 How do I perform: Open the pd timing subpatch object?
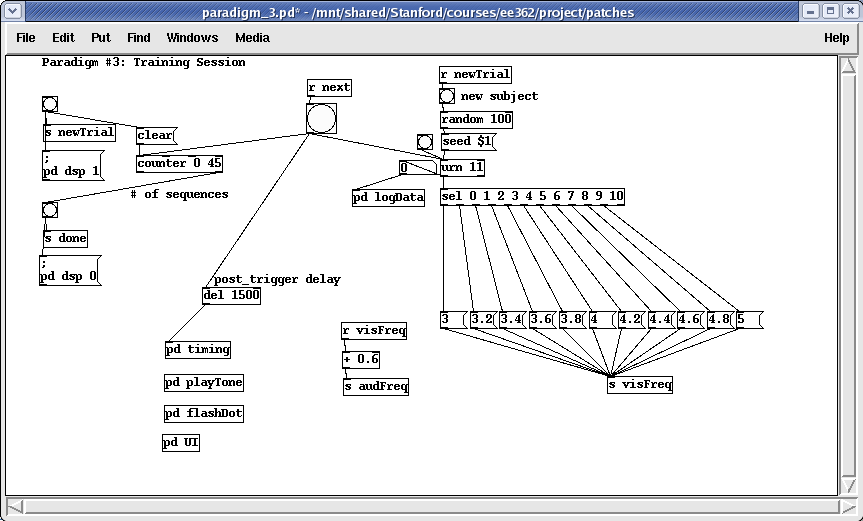pyautogui.click(x=198, y=350)
